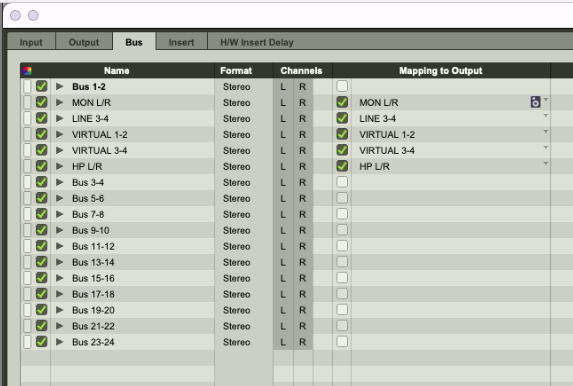Switch to the Output tab
This screenshot has height=386, width=573.
pos(84,42)
